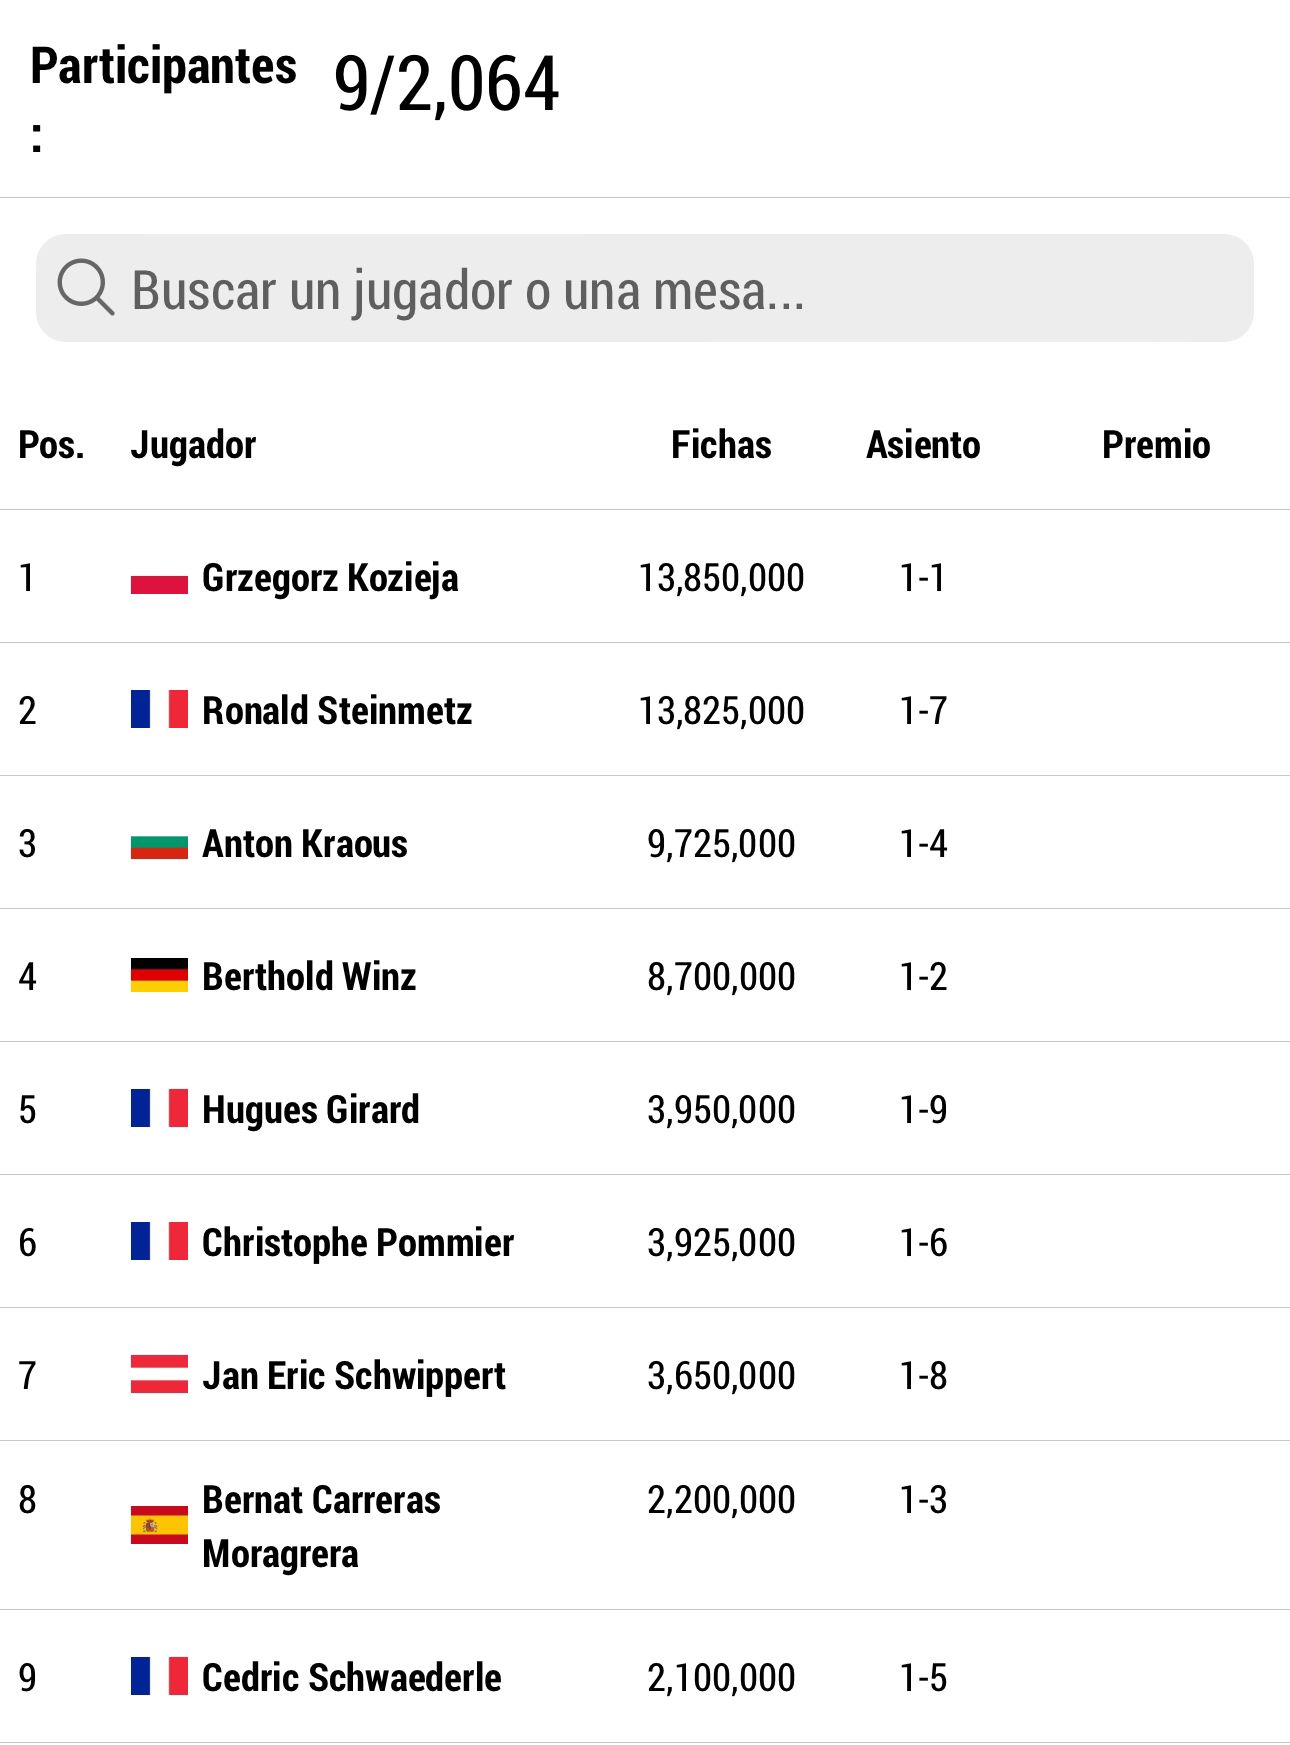
Task: Select the Premio column header
Action: (x=1156, y=445)
